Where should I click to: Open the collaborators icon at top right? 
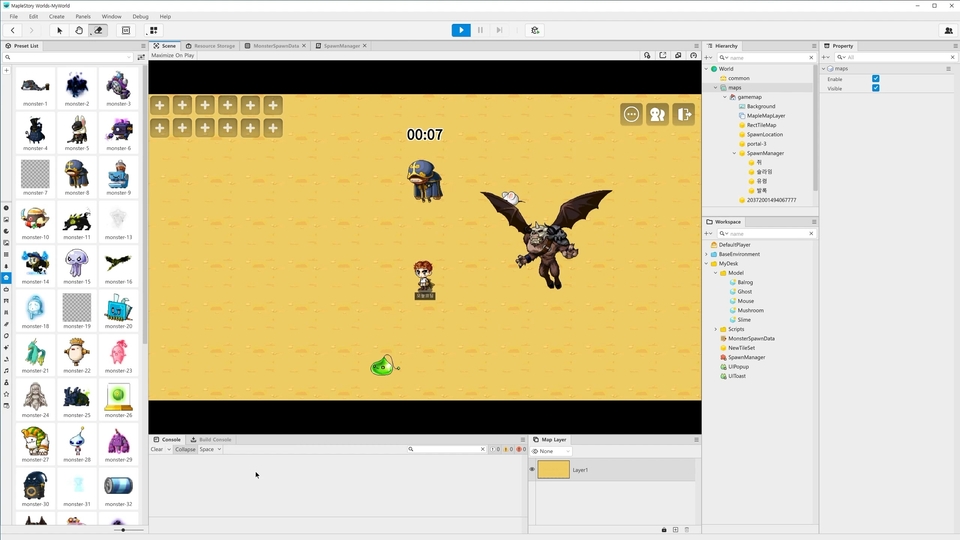[948, 30]
